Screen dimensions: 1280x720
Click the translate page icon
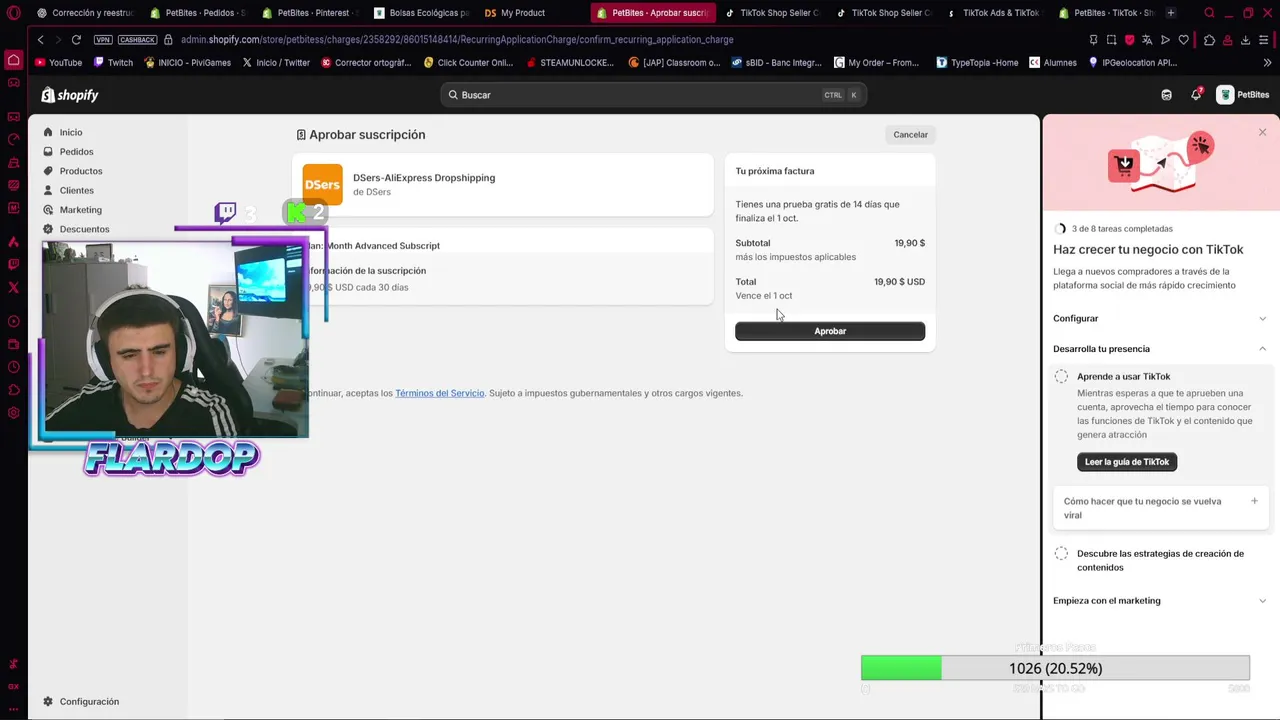click(1147, 40)
